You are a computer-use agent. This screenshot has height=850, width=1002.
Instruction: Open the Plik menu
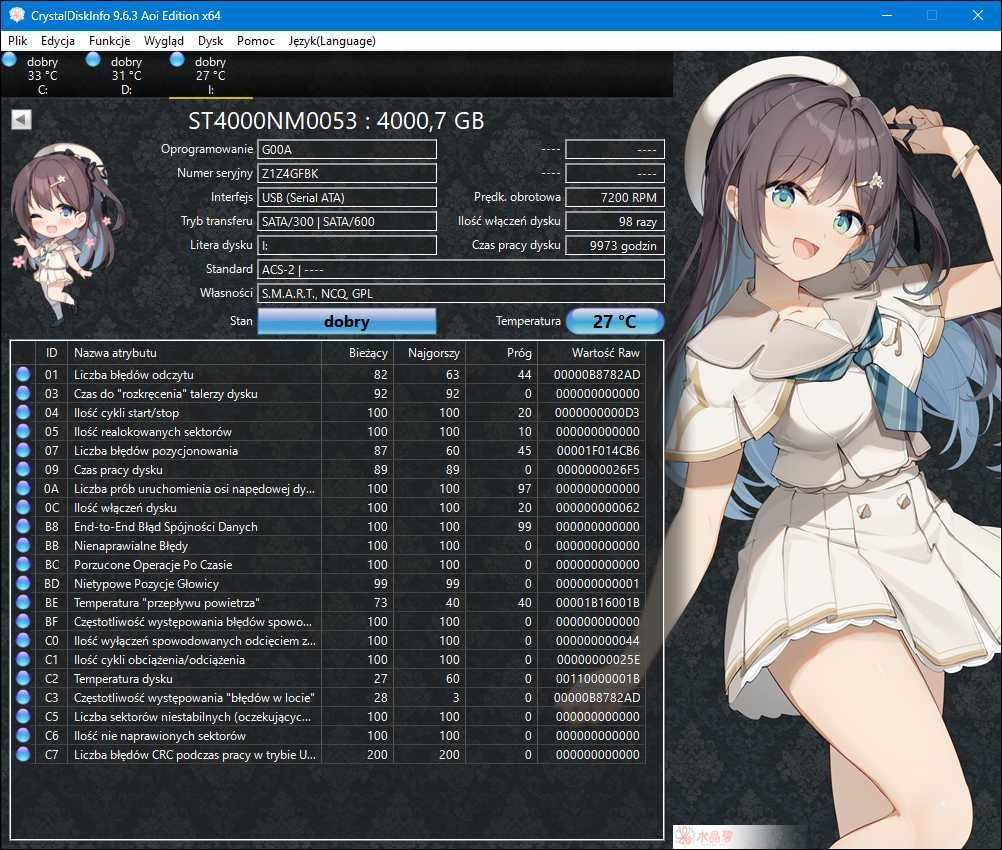coord(17,41)
